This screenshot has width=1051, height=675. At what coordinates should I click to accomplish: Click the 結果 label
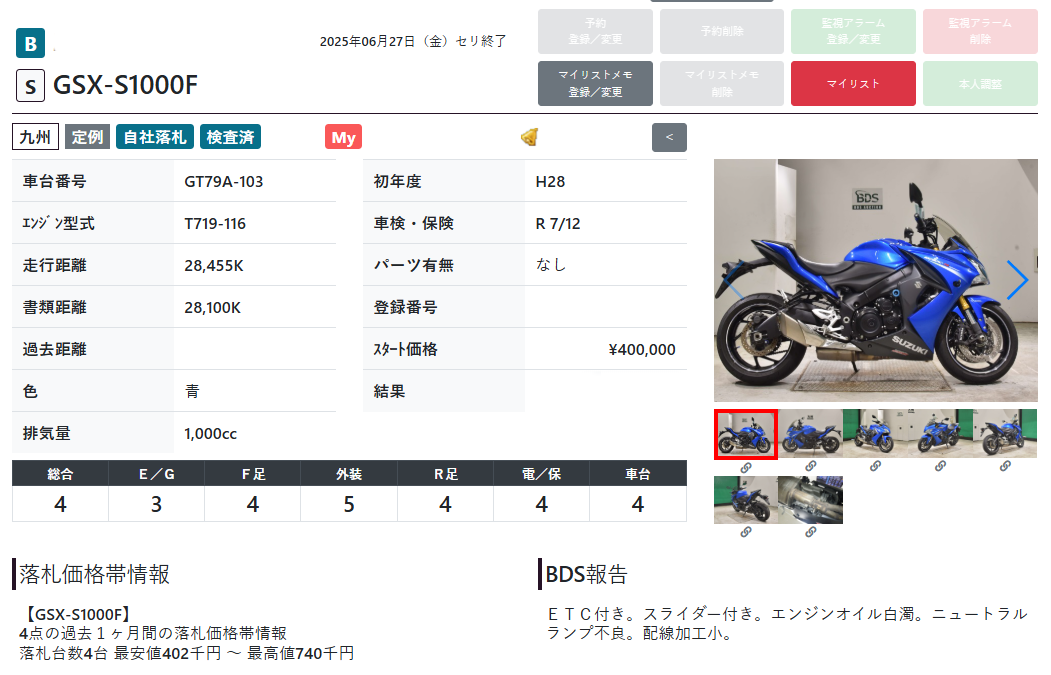(x=389, y=391)
